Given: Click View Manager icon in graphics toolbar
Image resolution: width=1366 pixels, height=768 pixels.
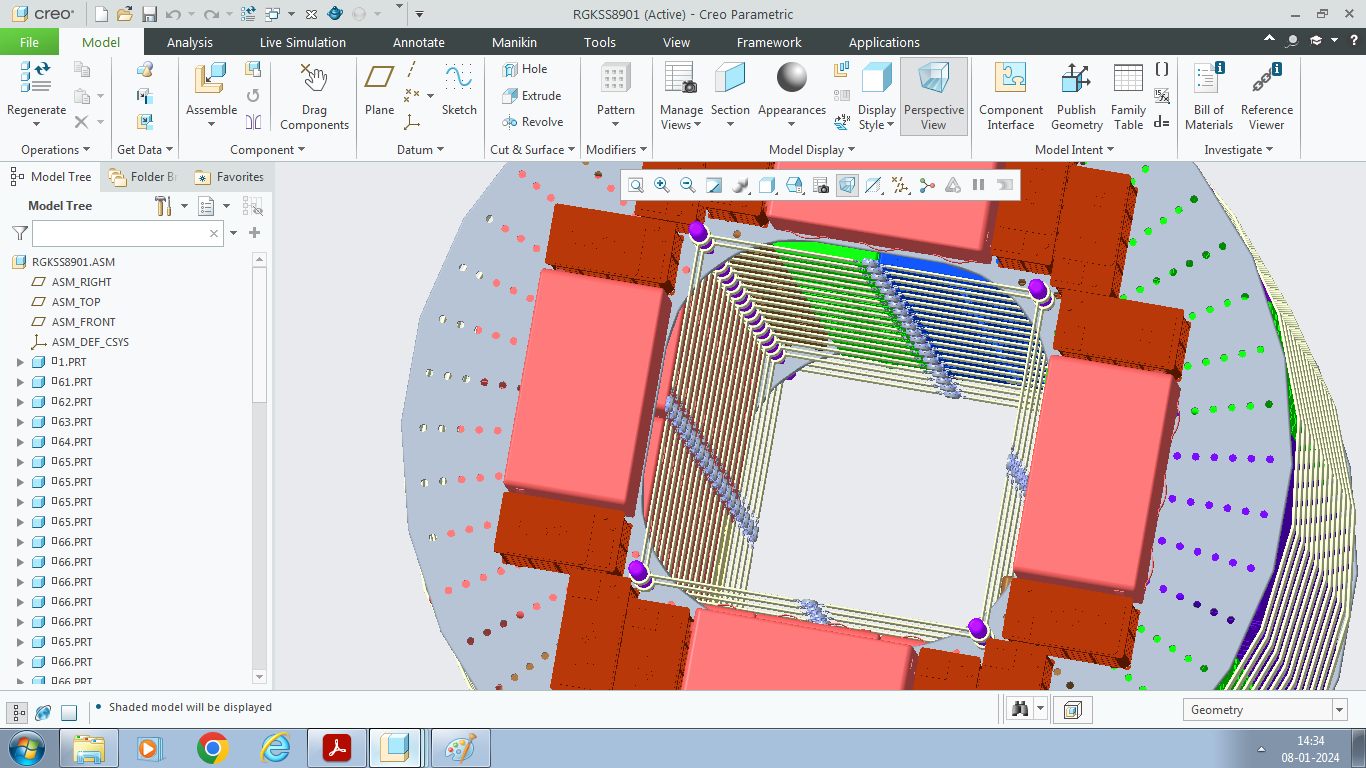Looking at the screenshot, I should point(820,185).
